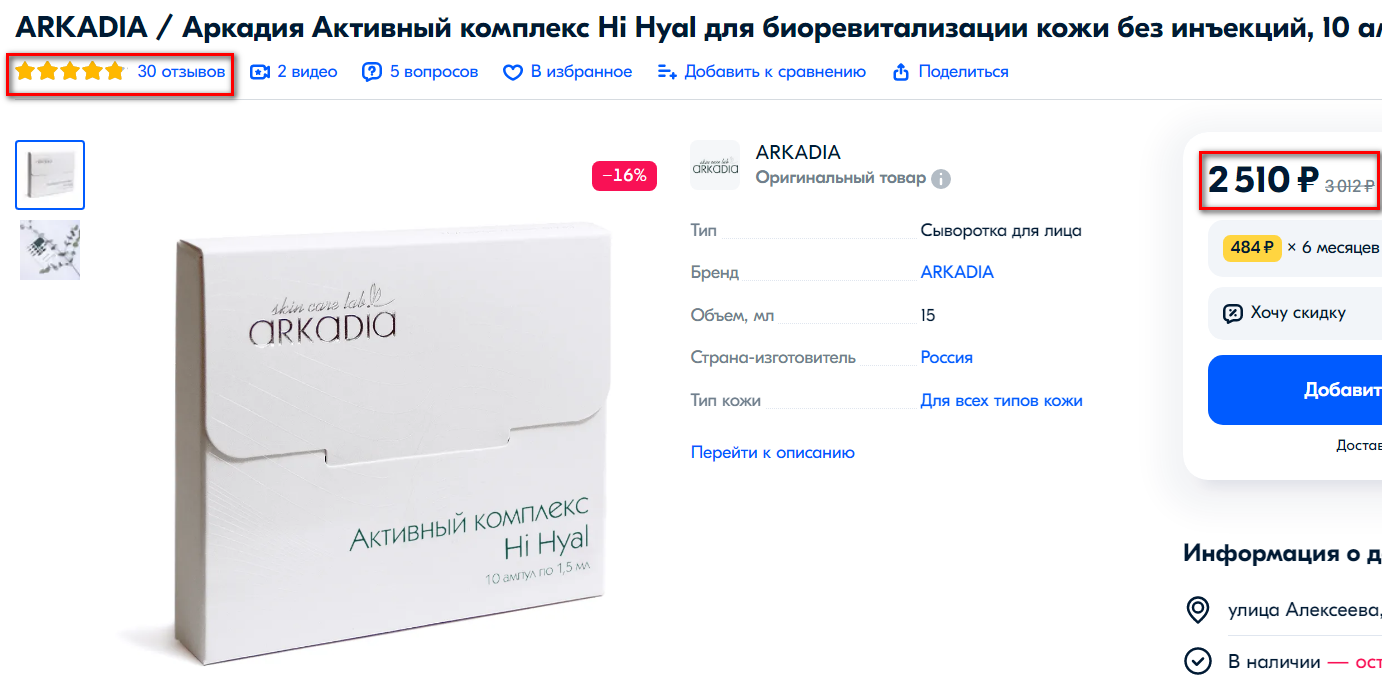Screen dimensions: 1382x680
Task: Open the Россия country link
Action: click(x=946, y=357)
